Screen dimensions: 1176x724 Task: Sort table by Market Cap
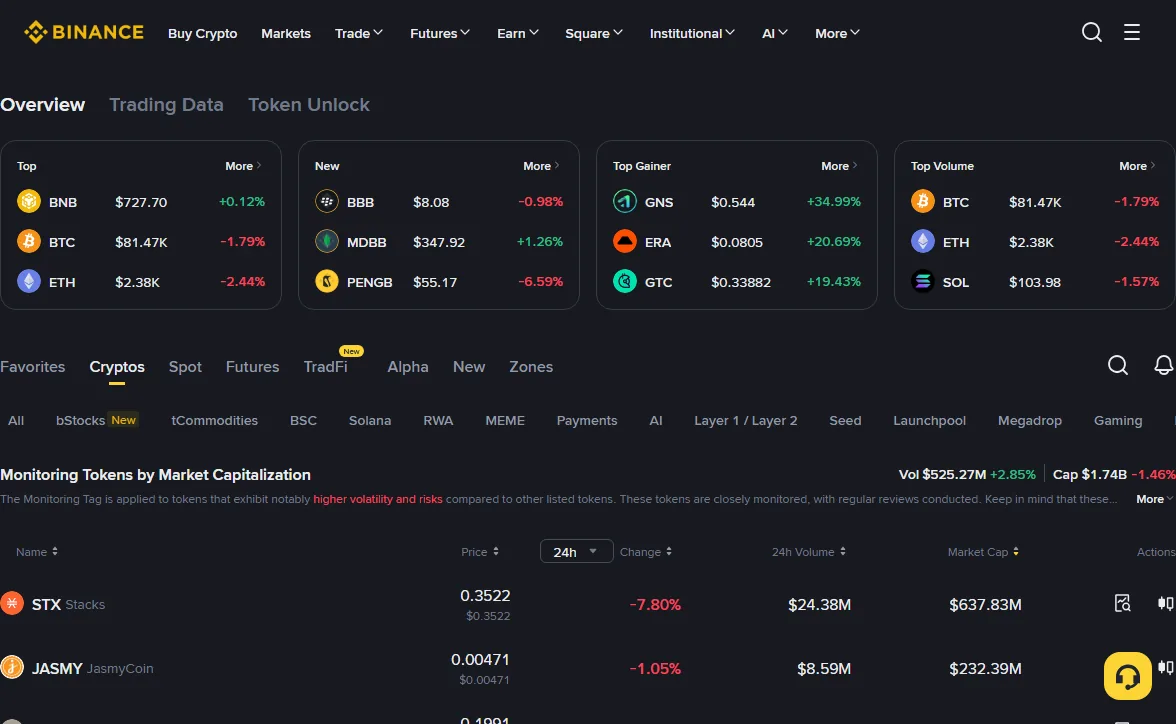(x=983, y=551)
